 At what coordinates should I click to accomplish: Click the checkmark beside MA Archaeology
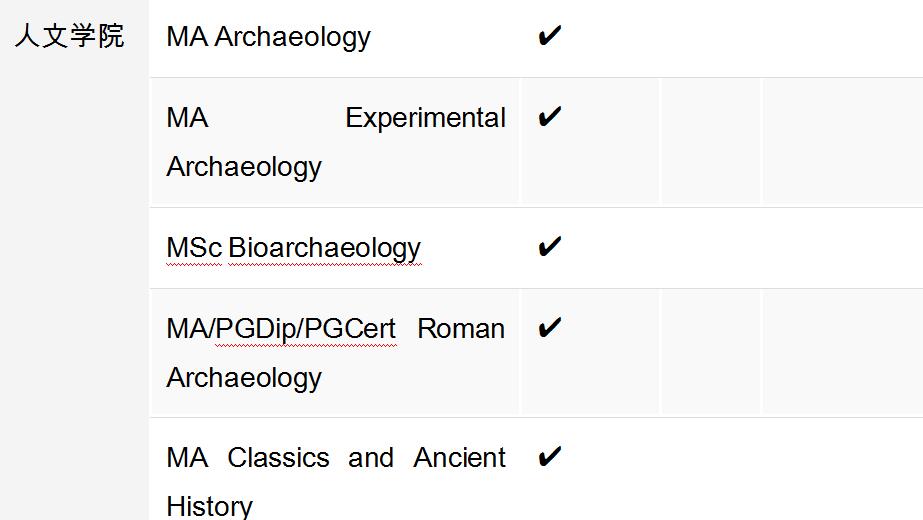(x=550, y=36)
